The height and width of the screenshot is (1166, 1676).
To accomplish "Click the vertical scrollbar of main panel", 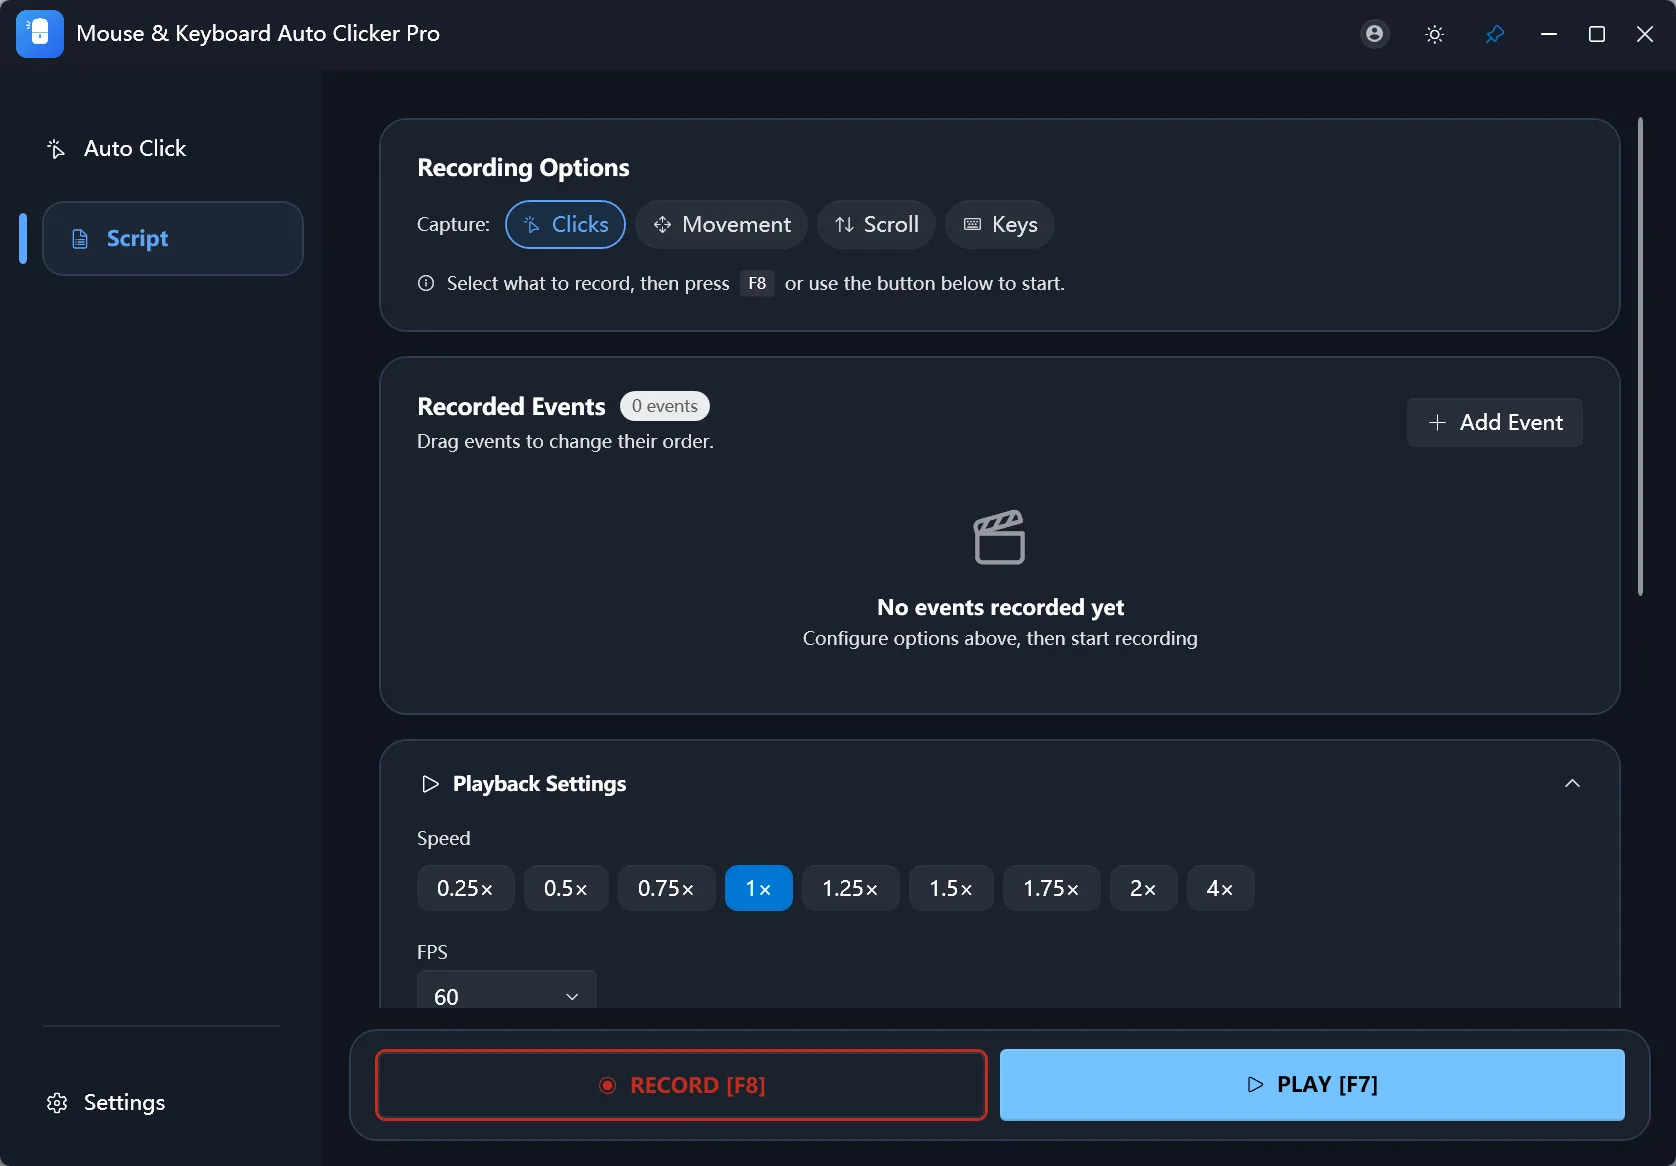I will [1640, 357].
